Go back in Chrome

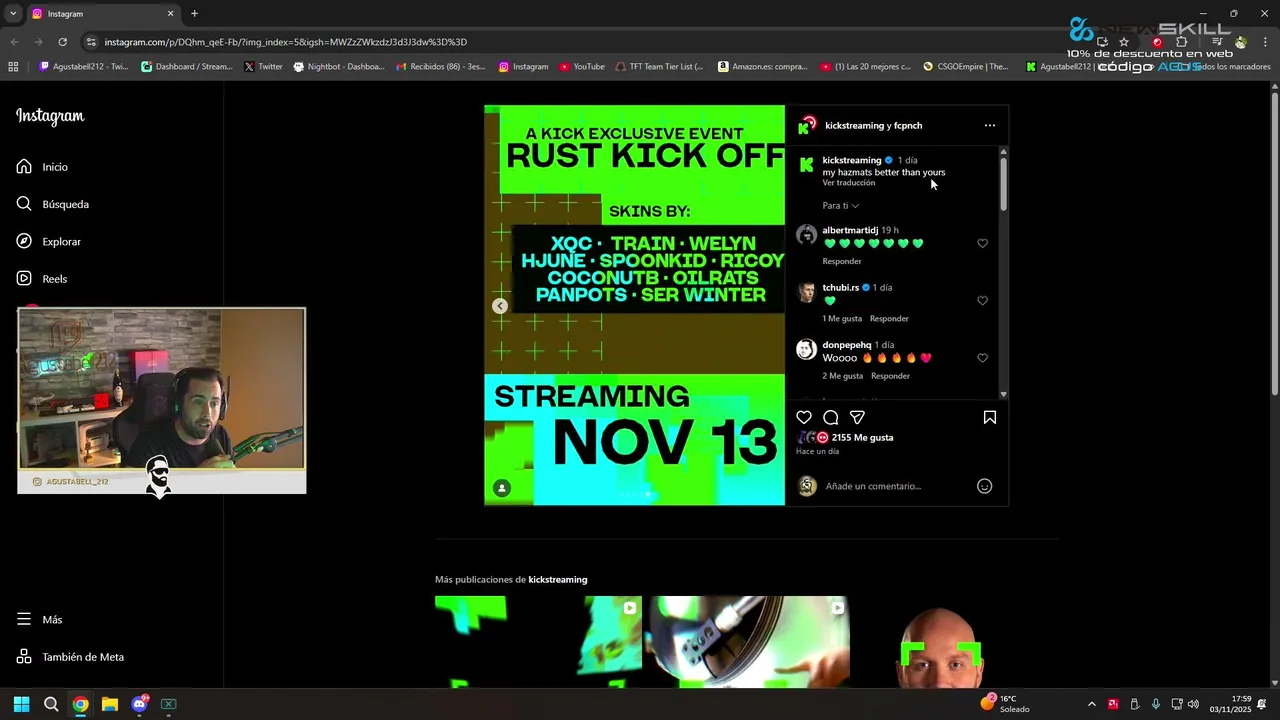[14, 42]
